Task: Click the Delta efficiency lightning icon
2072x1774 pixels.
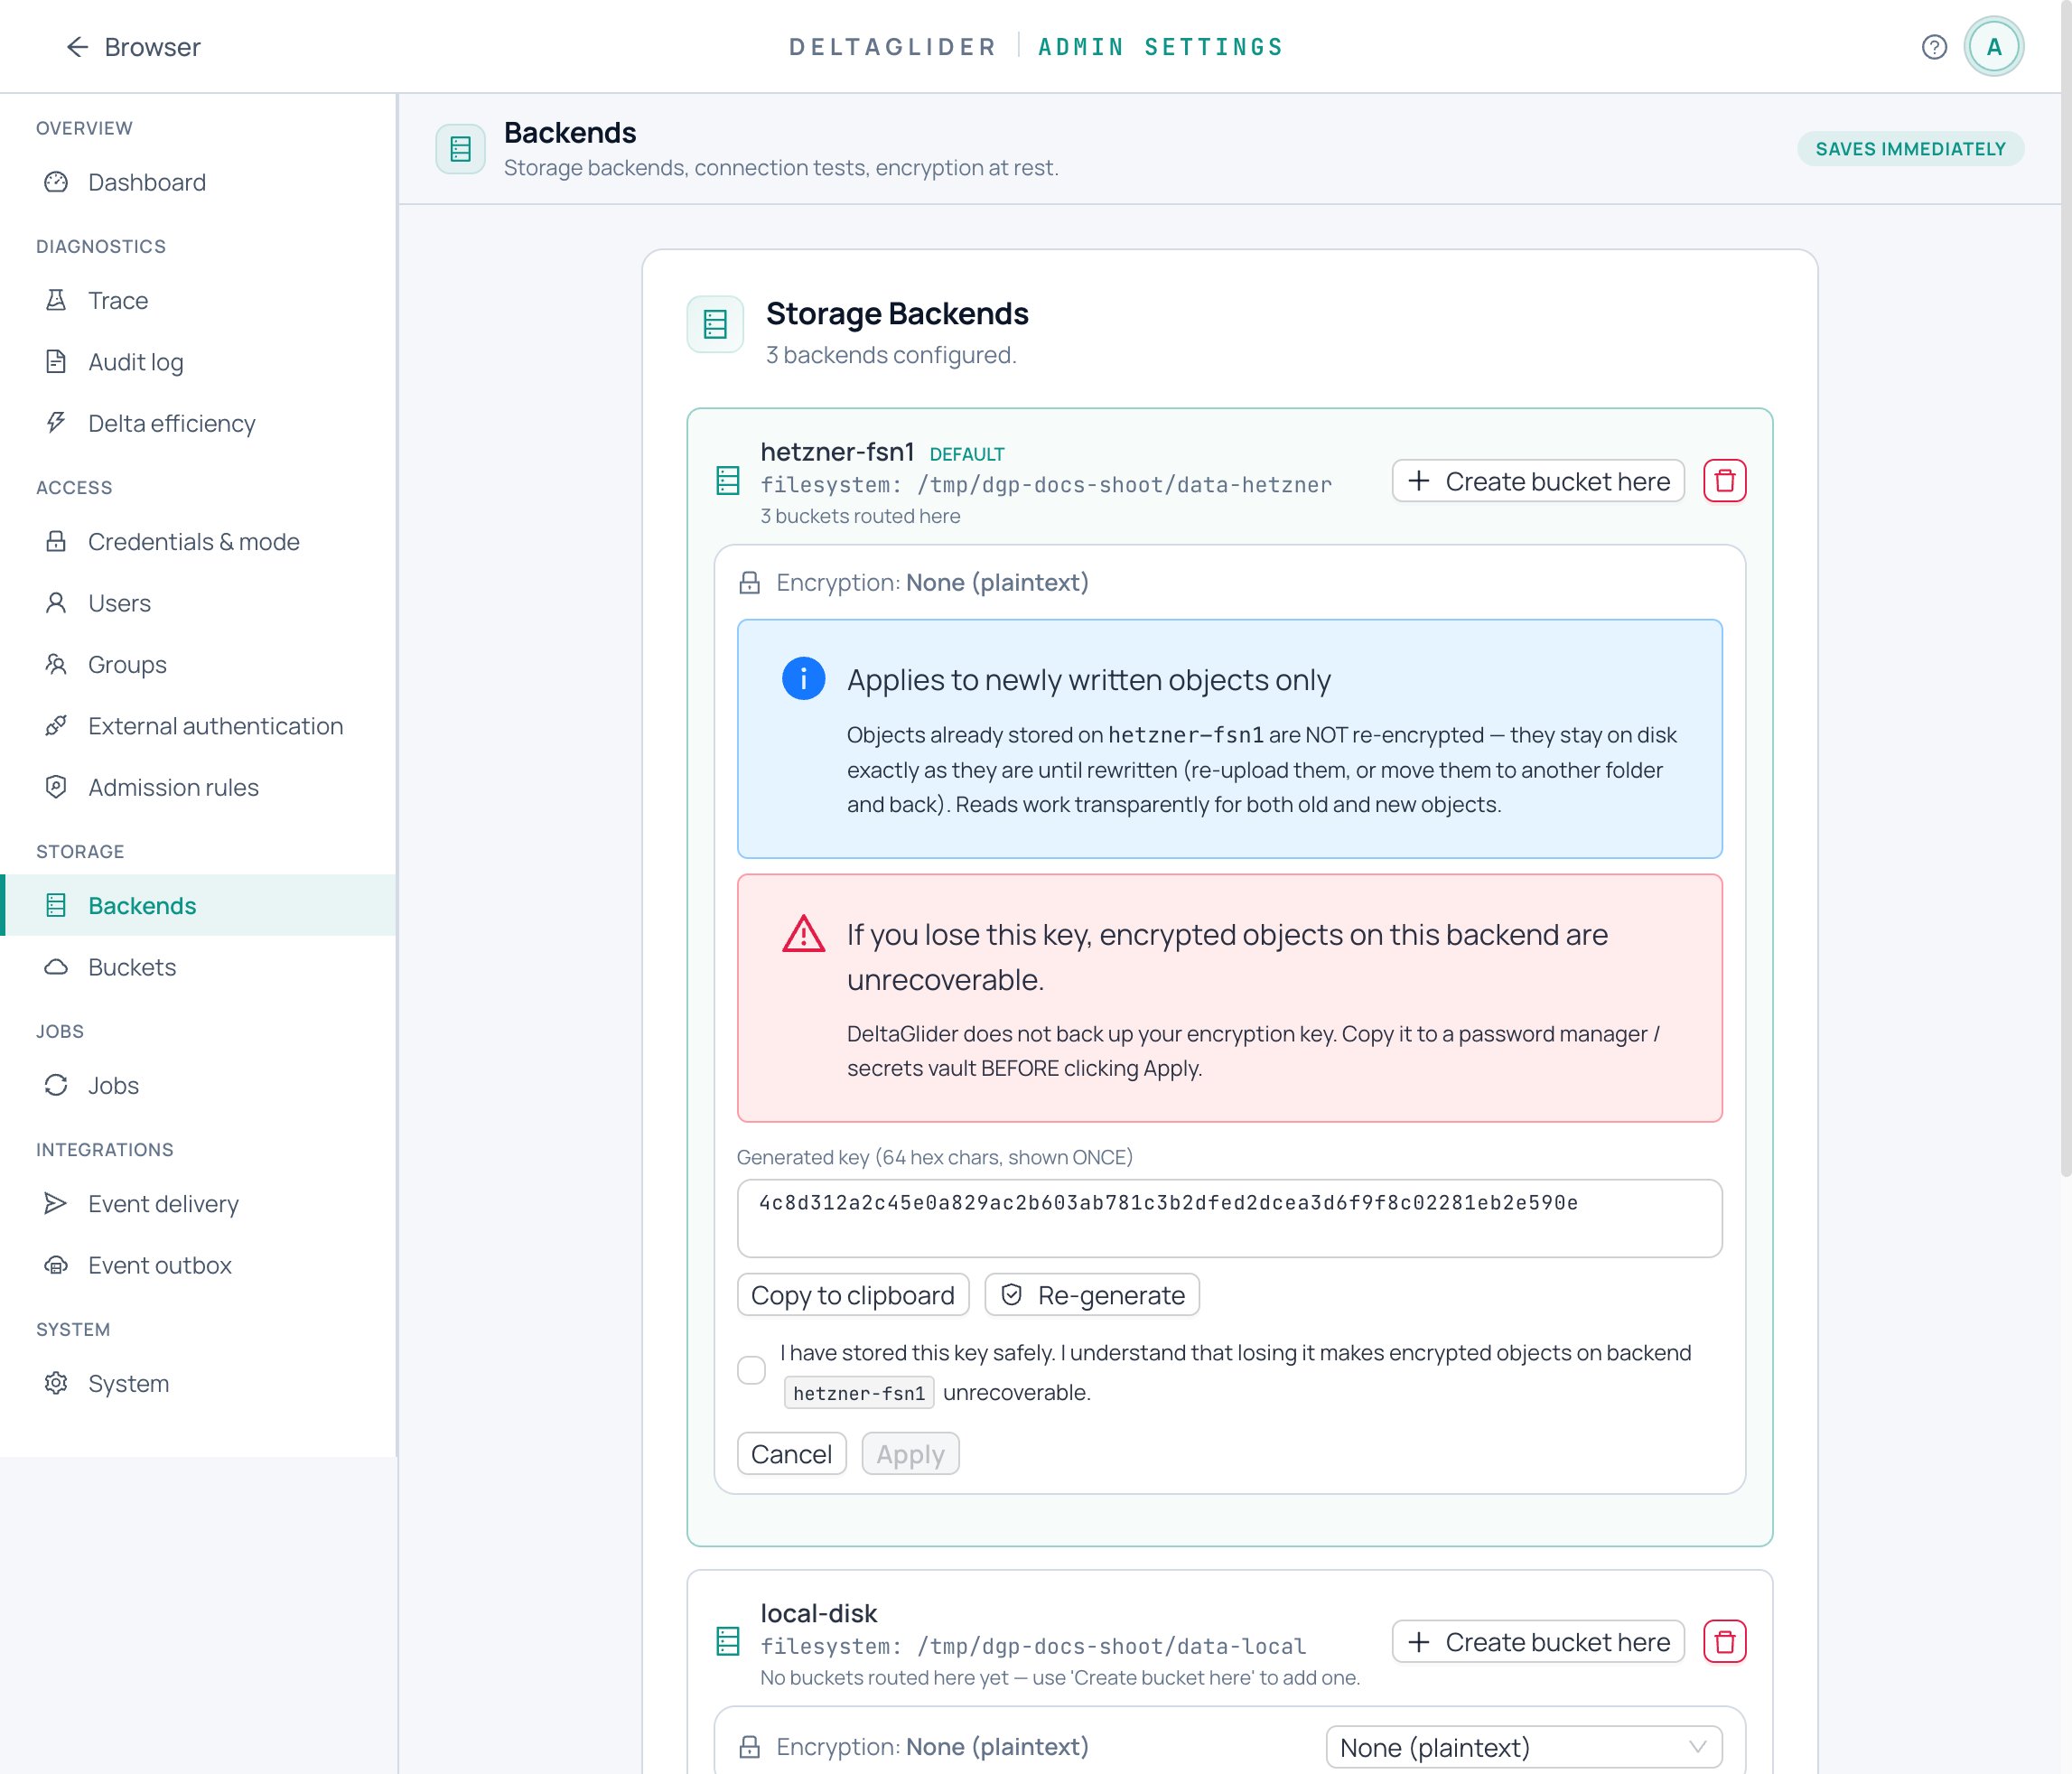Action: (56, 423)
